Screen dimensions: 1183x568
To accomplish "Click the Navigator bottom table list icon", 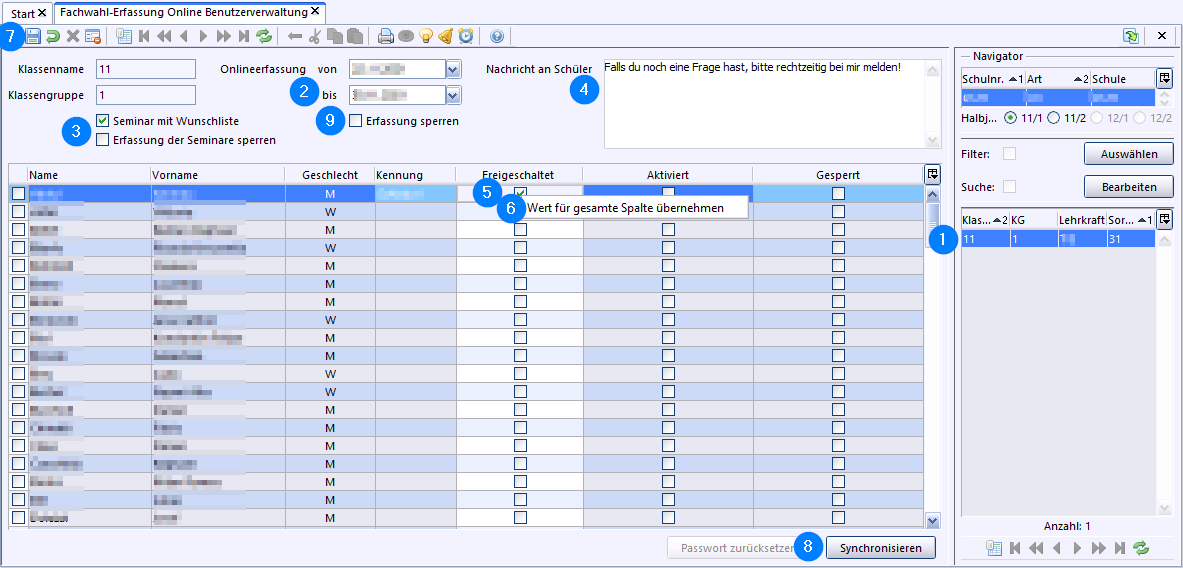I will pos(994,548).
